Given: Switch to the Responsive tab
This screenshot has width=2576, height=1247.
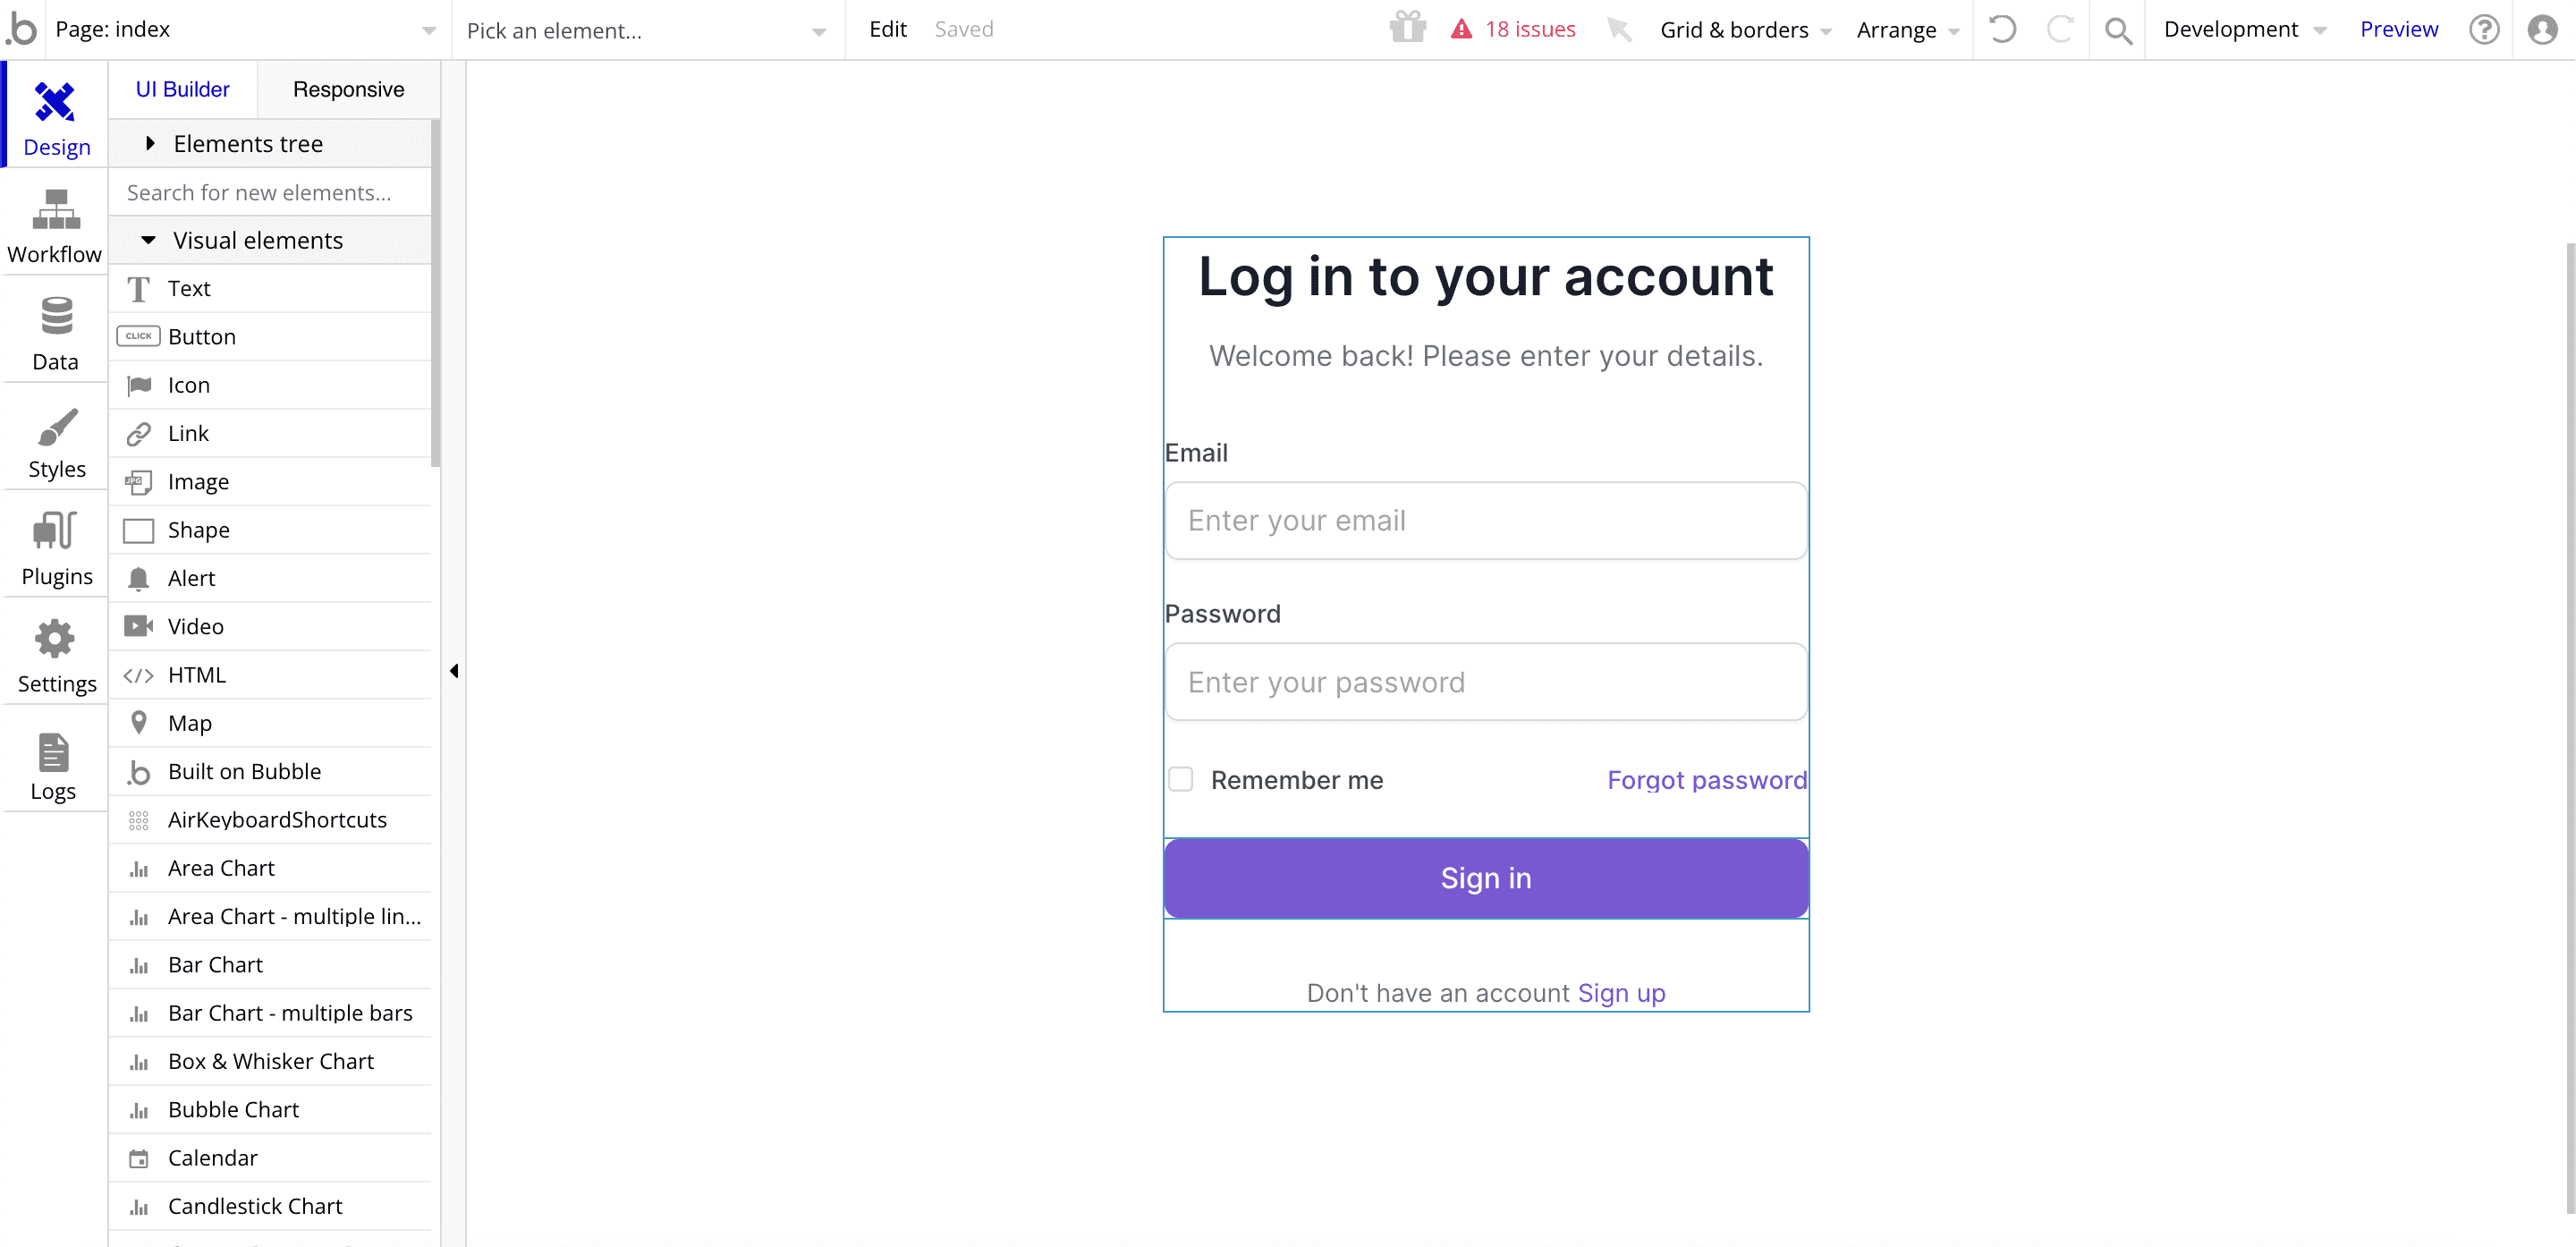Looking at the screenshot, I should click(349, 89).
